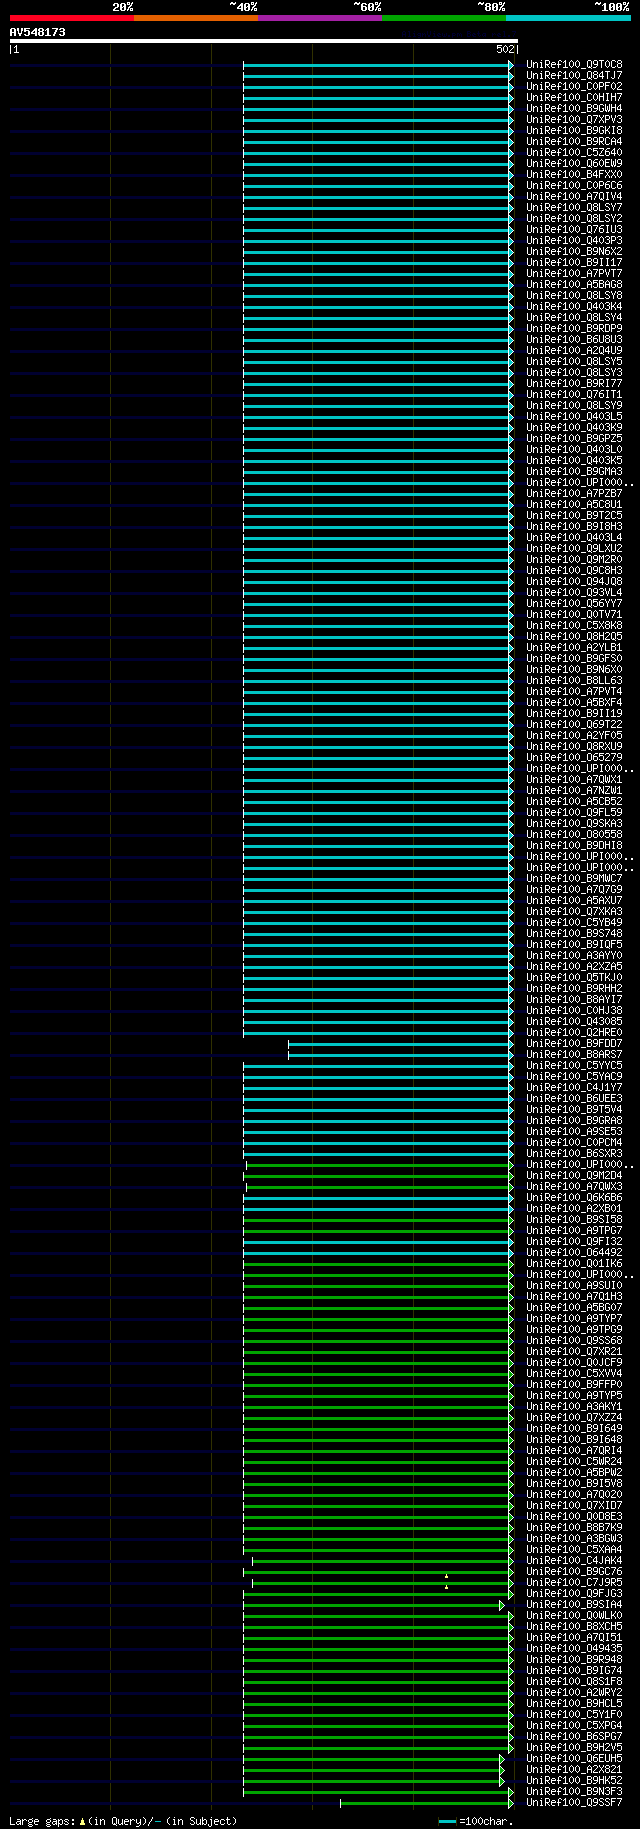Image resolution: width=640 pixels, height=1829 pixels.
Task: Click the cyan alignment bar for UniRef100_C0HIH7
Action: click(x=376, y=98)
